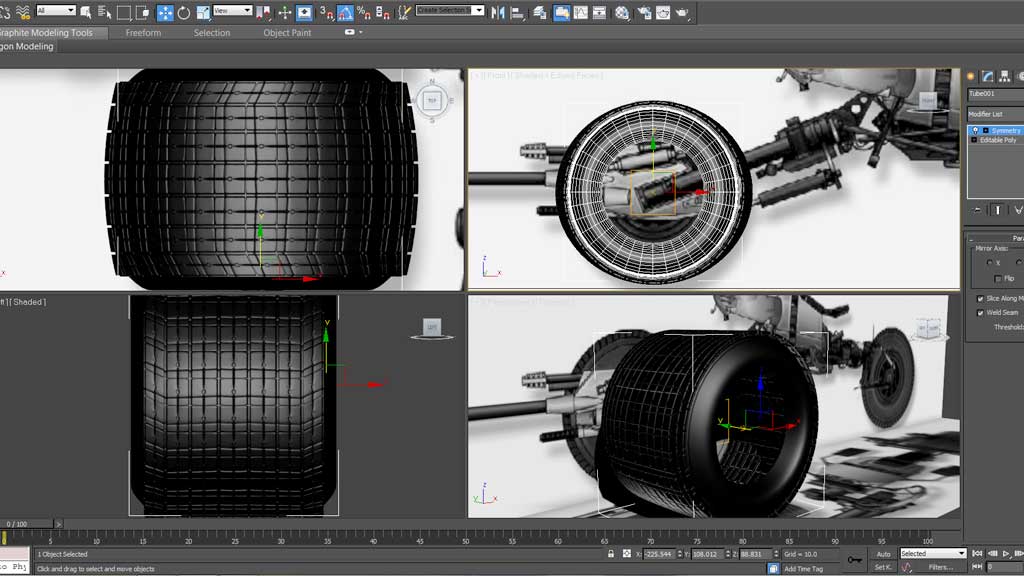Viewport: 1024px width, 576px height.
Task: Open the Curve Editor
Action: (x=580, y=12)
